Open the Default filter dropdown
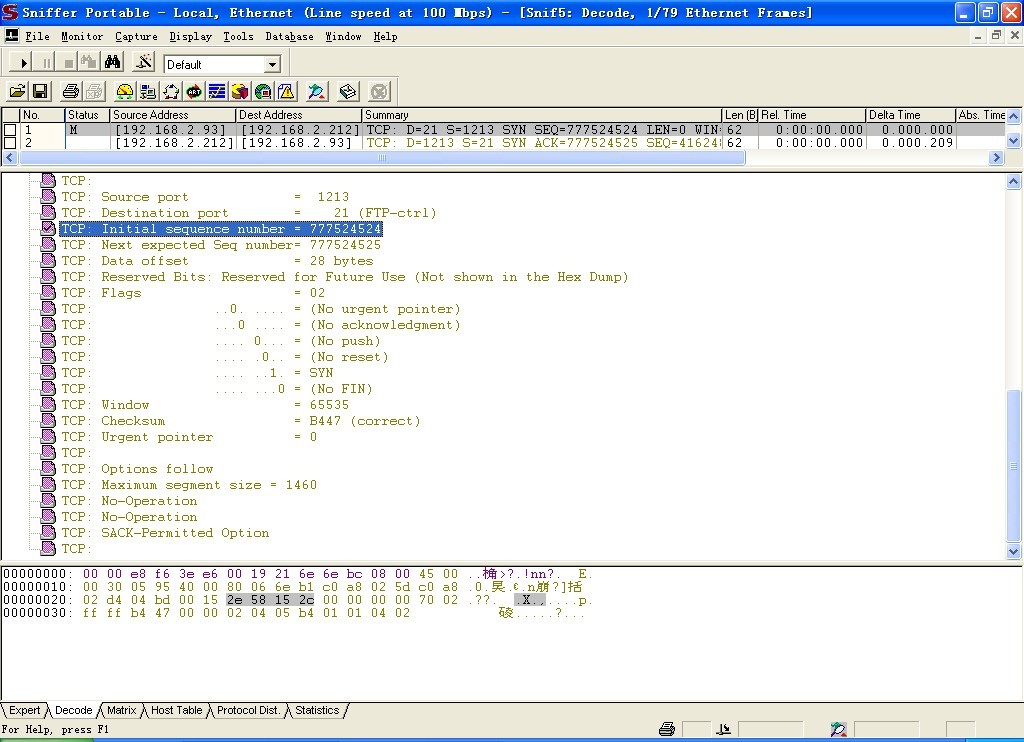Viewport: 1024px width, 742px height. (272, 64)
